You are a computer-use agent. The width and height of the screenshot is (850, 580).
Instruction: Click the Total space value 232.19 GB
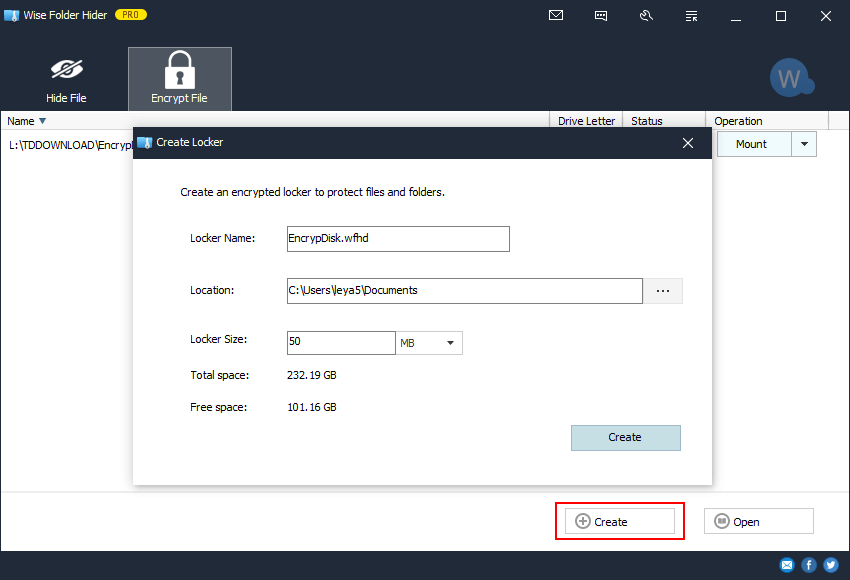(x=312, y=375)
